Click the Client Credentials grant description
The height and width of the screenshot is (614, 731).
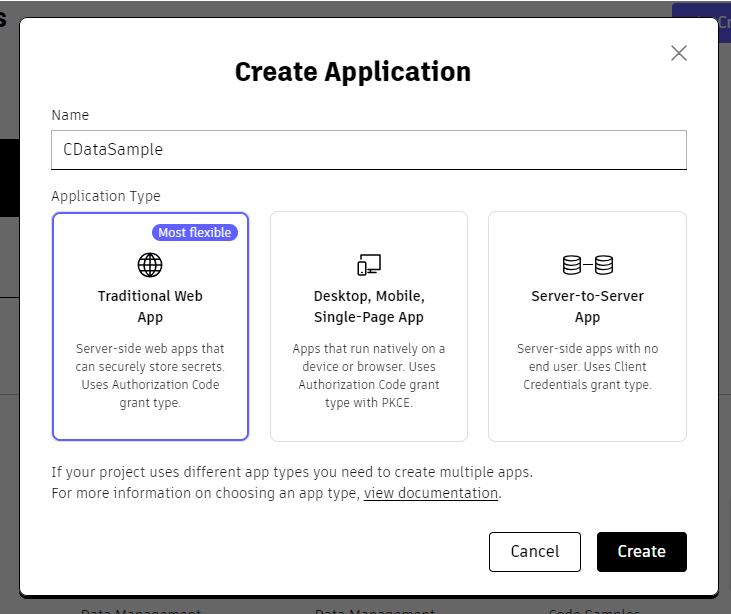point(587,366)
